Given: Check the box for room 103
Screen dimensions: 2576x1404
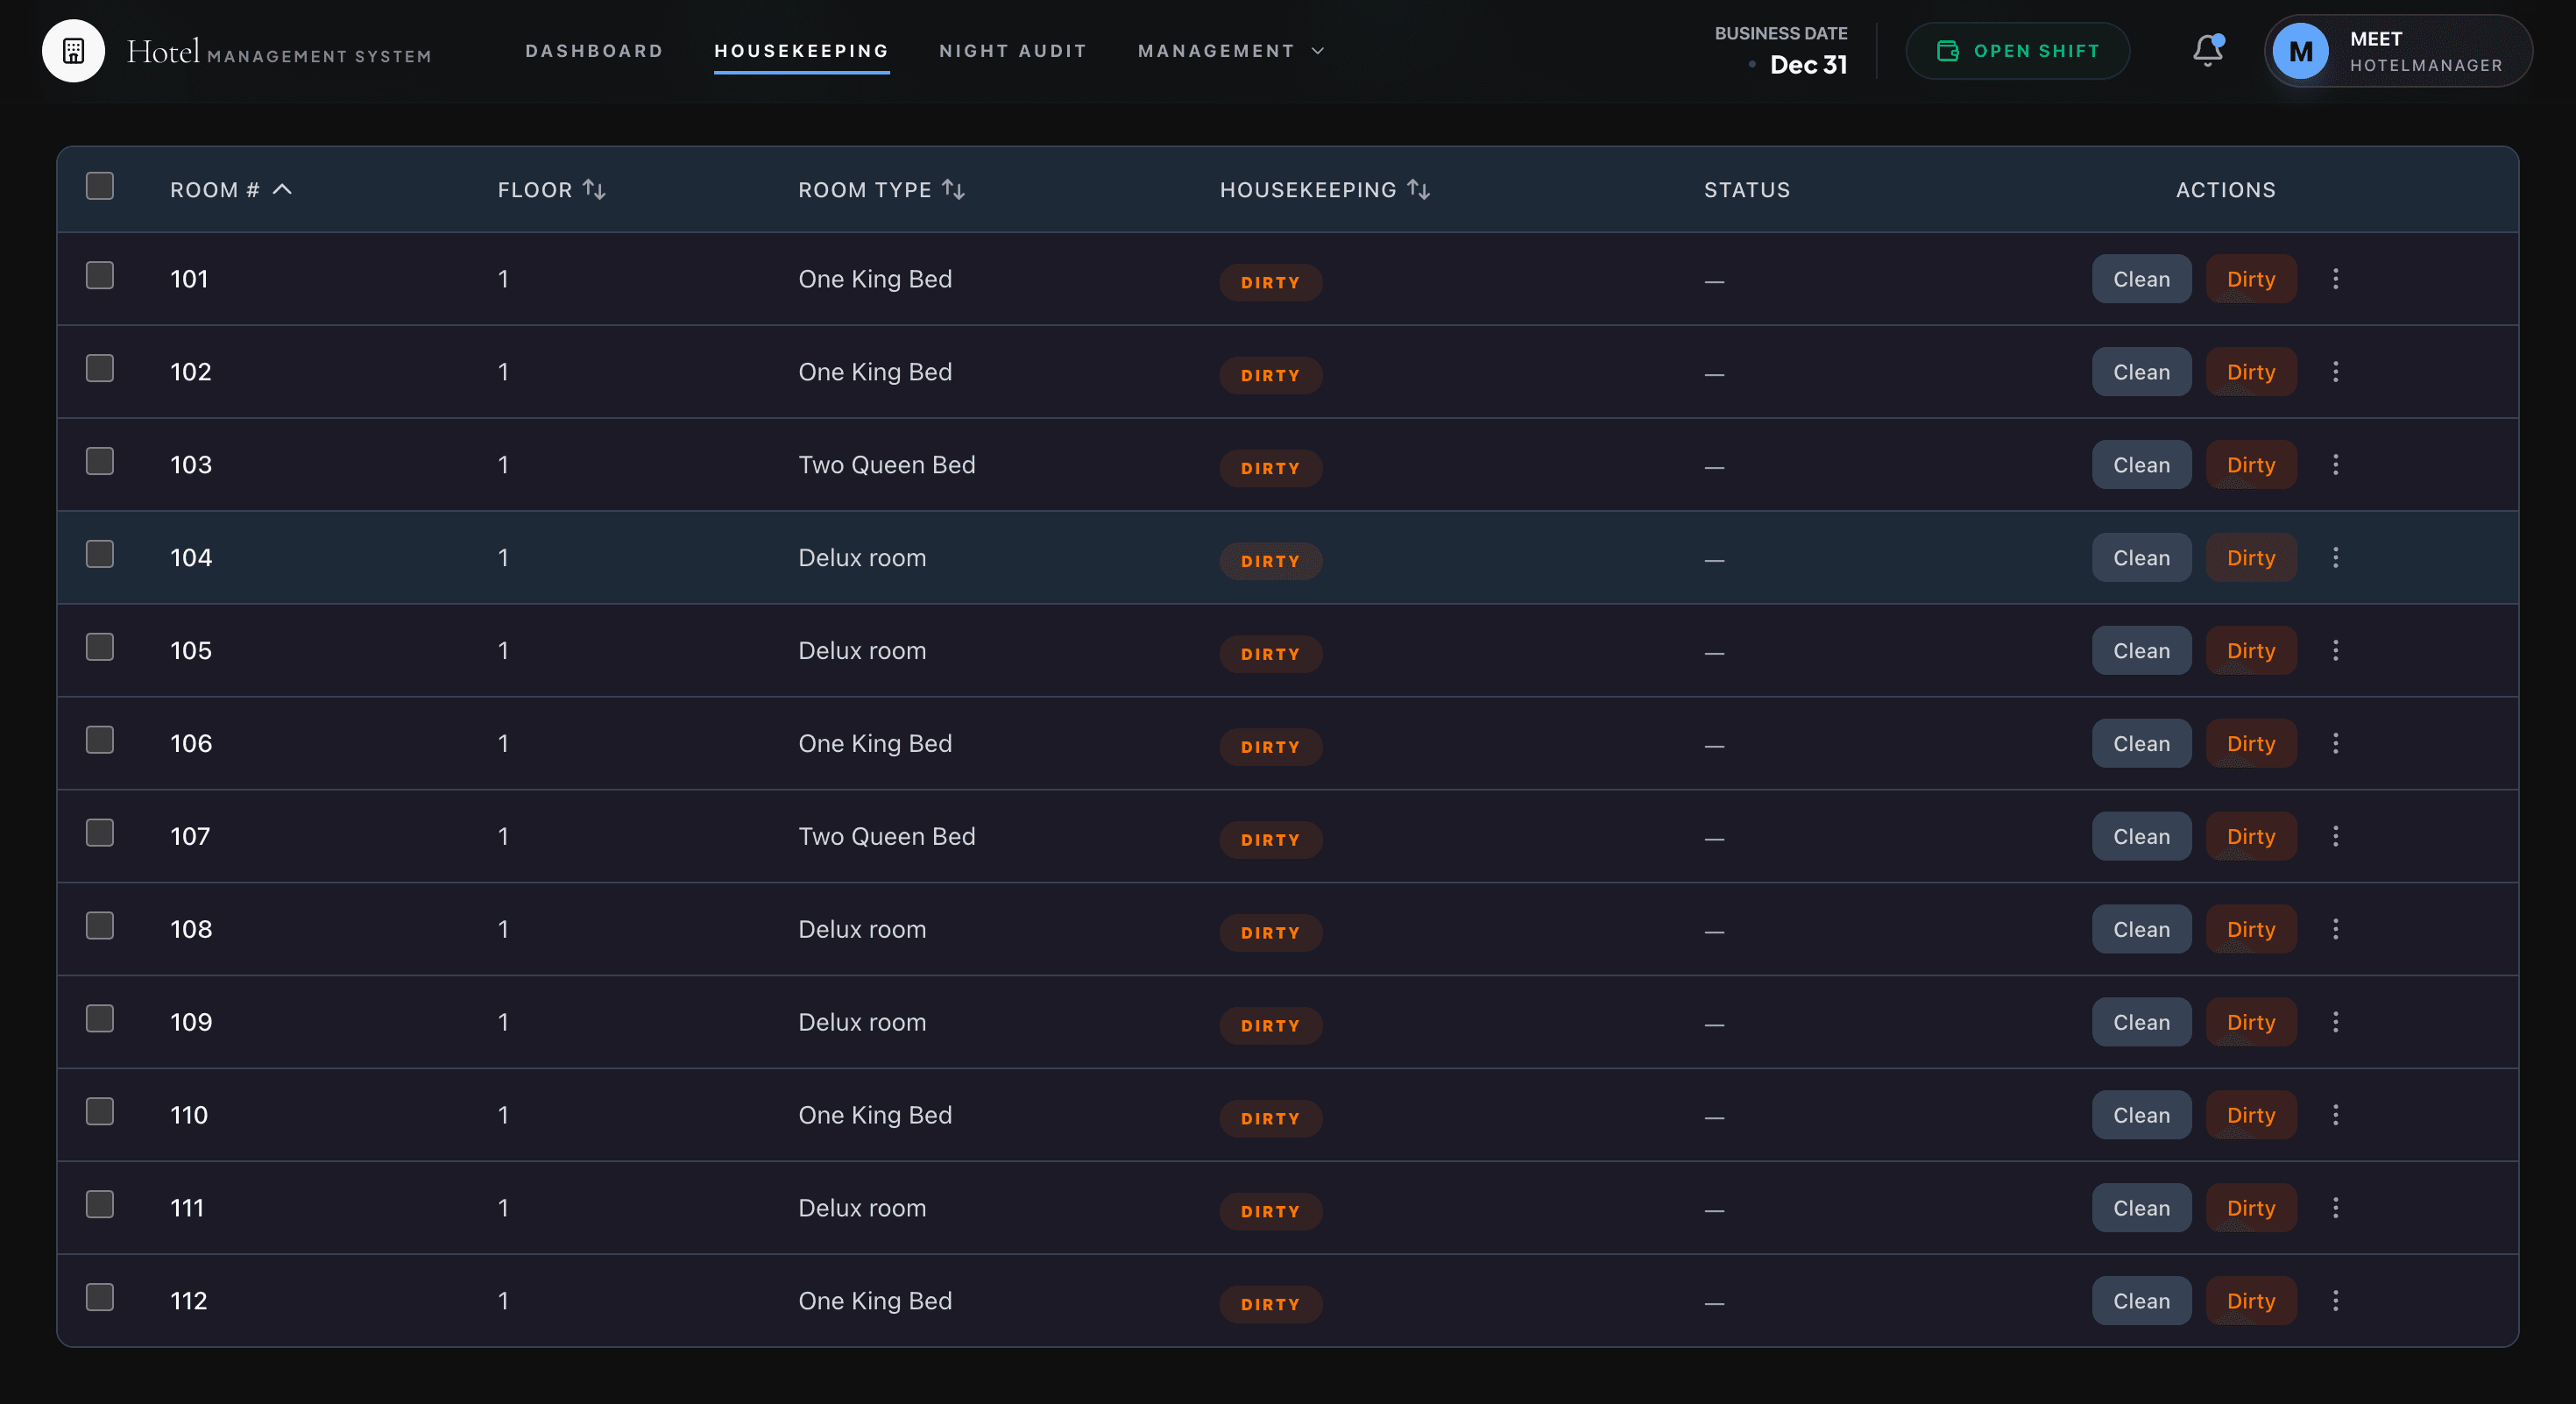Looking at the screenshot, I should 100,462.
